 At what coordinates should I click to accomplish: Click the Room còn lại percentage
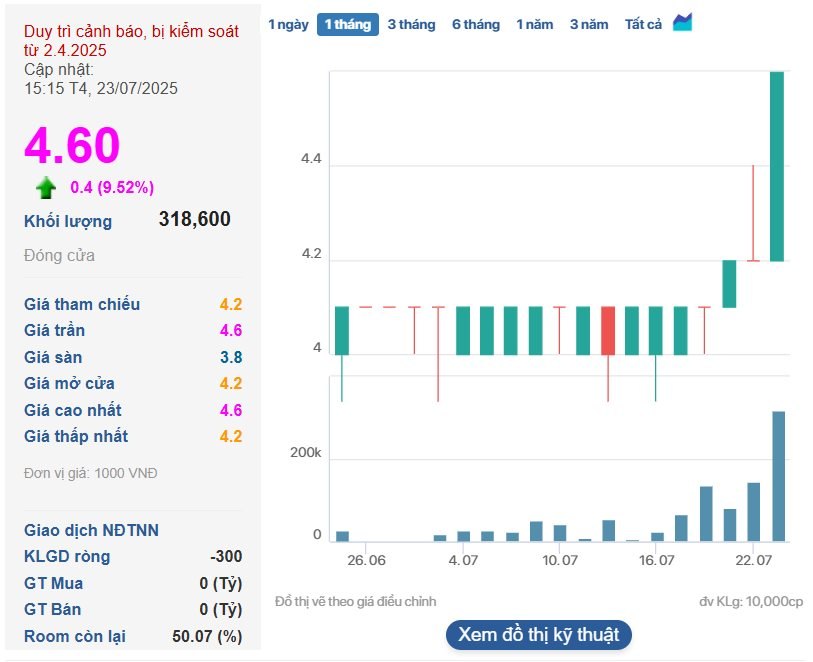click(x=206, y=636)
